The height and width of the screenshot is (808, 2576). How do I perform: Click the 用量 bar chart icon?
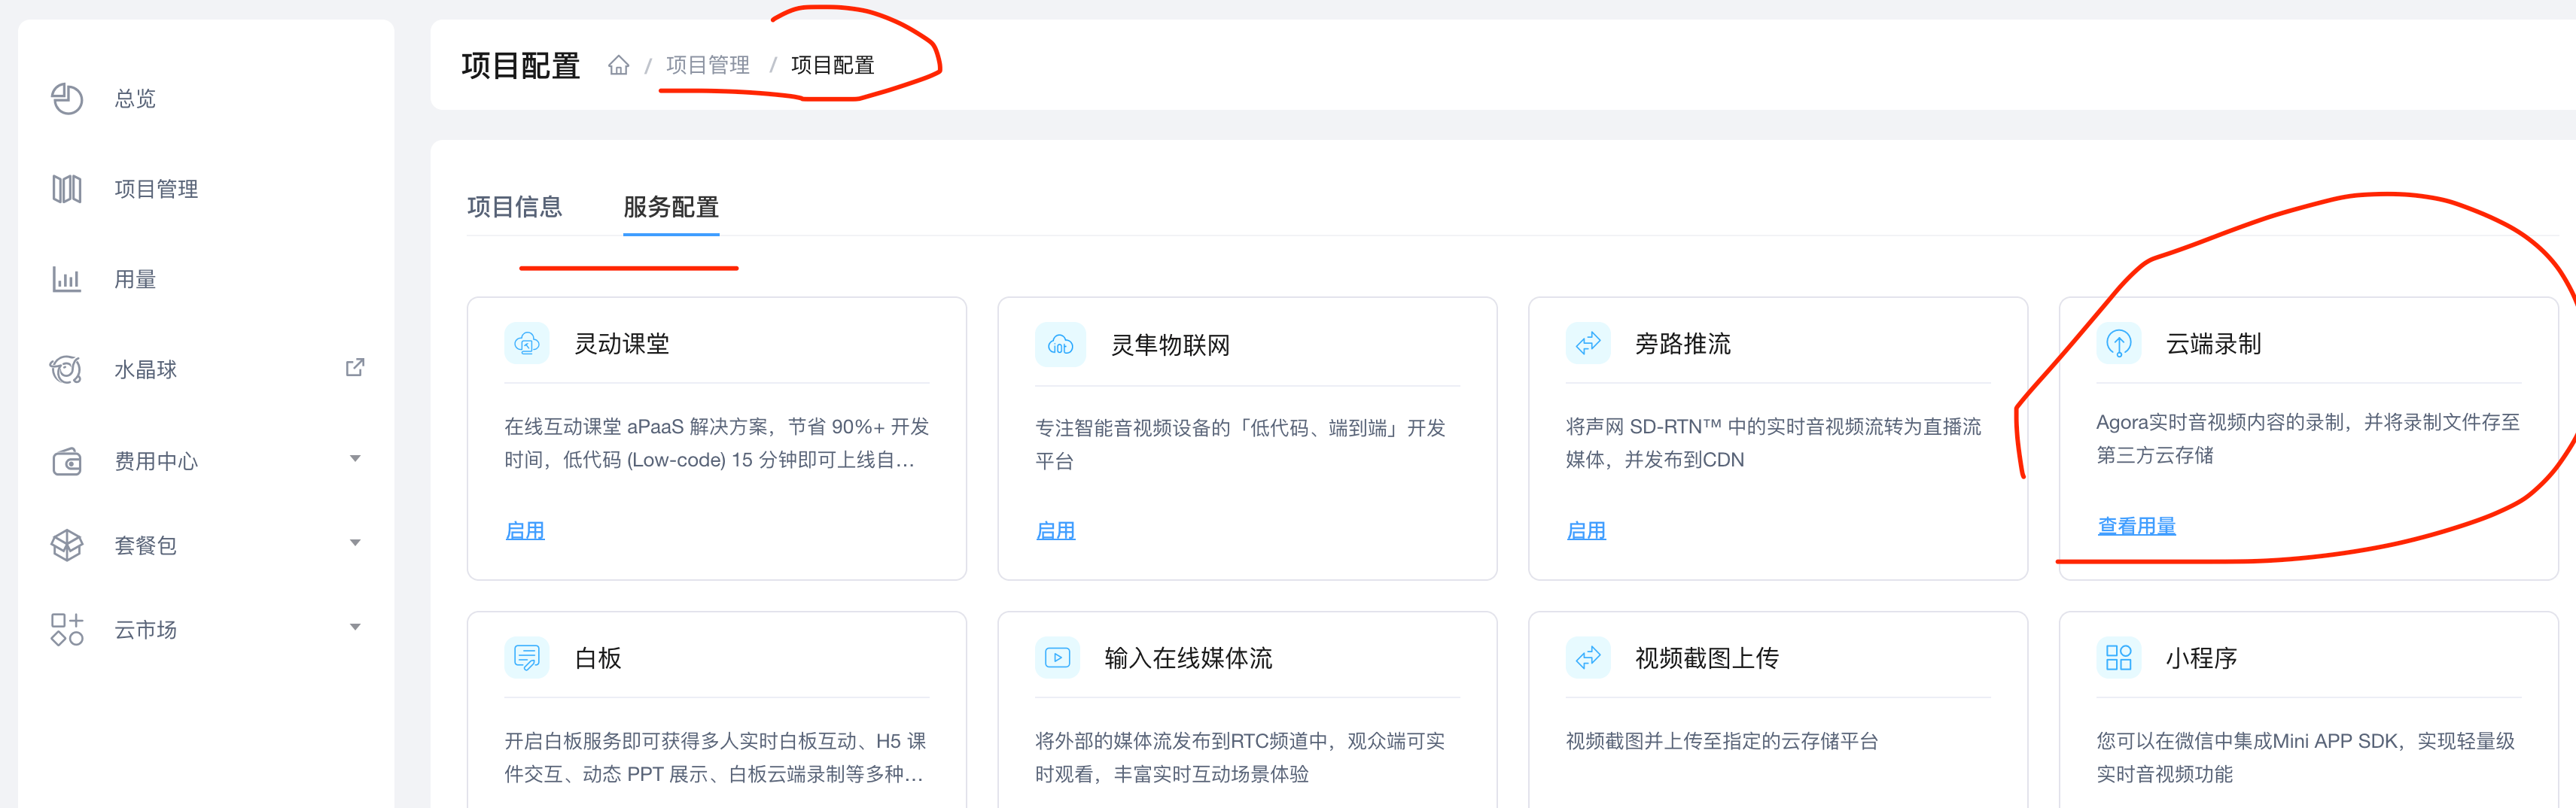[67, 279]
